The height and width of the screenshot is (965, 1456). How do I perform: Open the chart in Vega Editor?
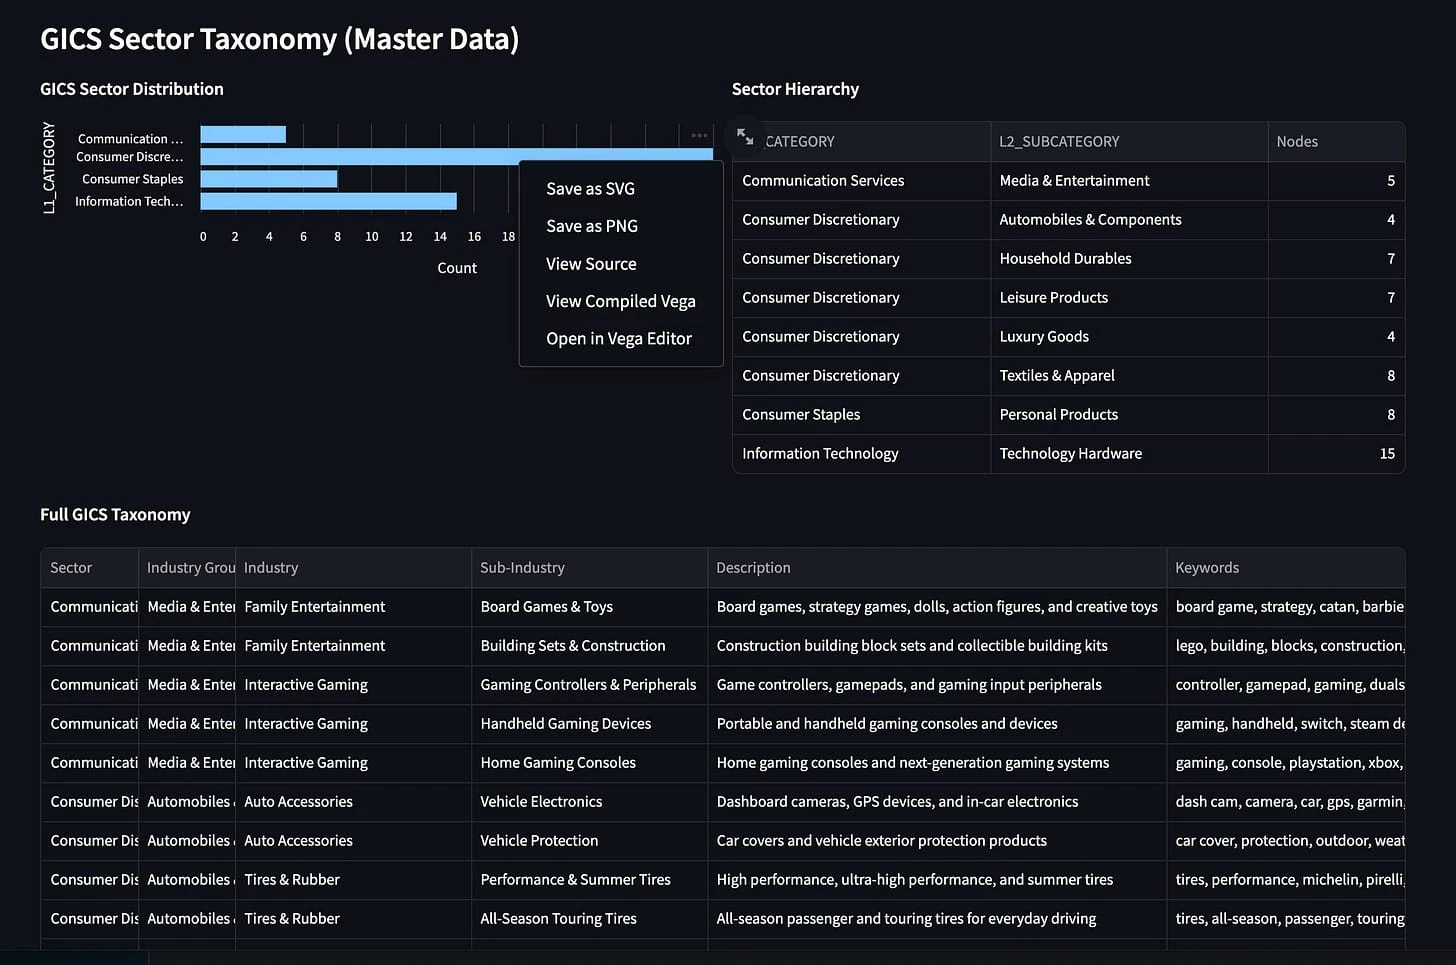[618, 338]
